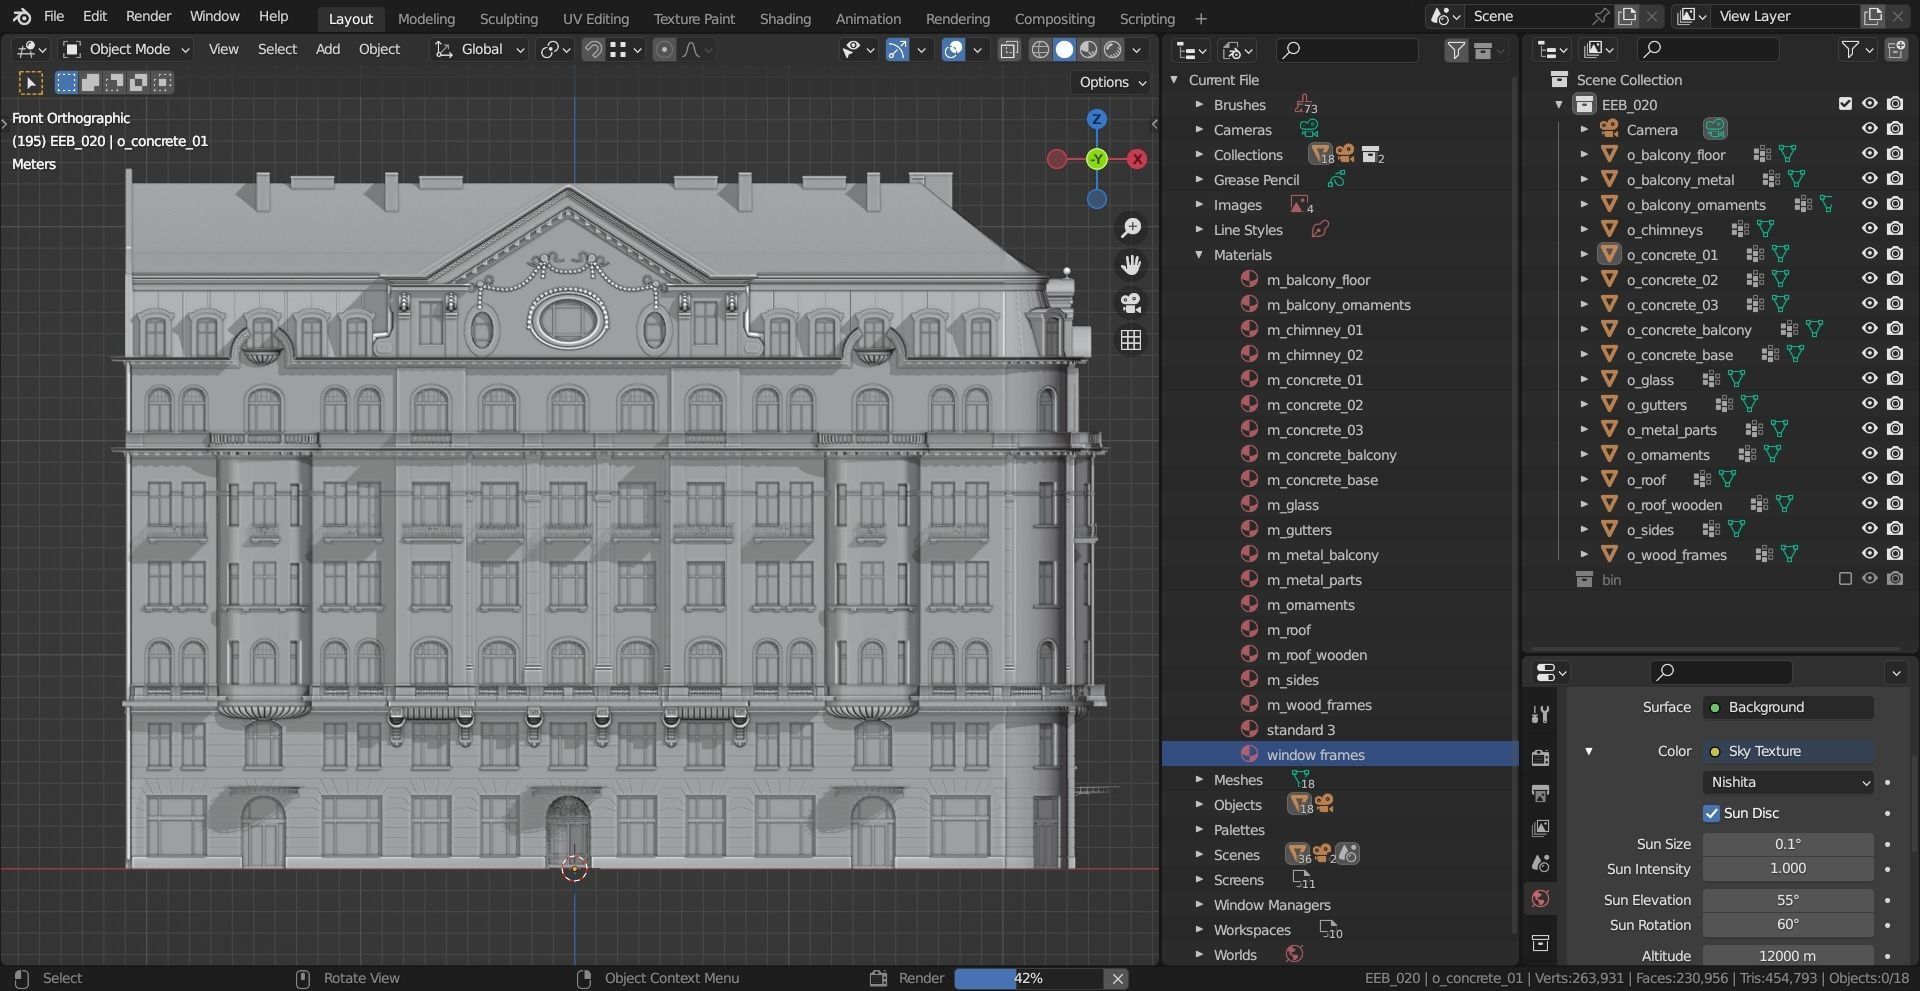Click the outliner filter funnel icon
Image resolution: width=1920 pixels, height=991 pixels.
click(x=1850, y=49)
